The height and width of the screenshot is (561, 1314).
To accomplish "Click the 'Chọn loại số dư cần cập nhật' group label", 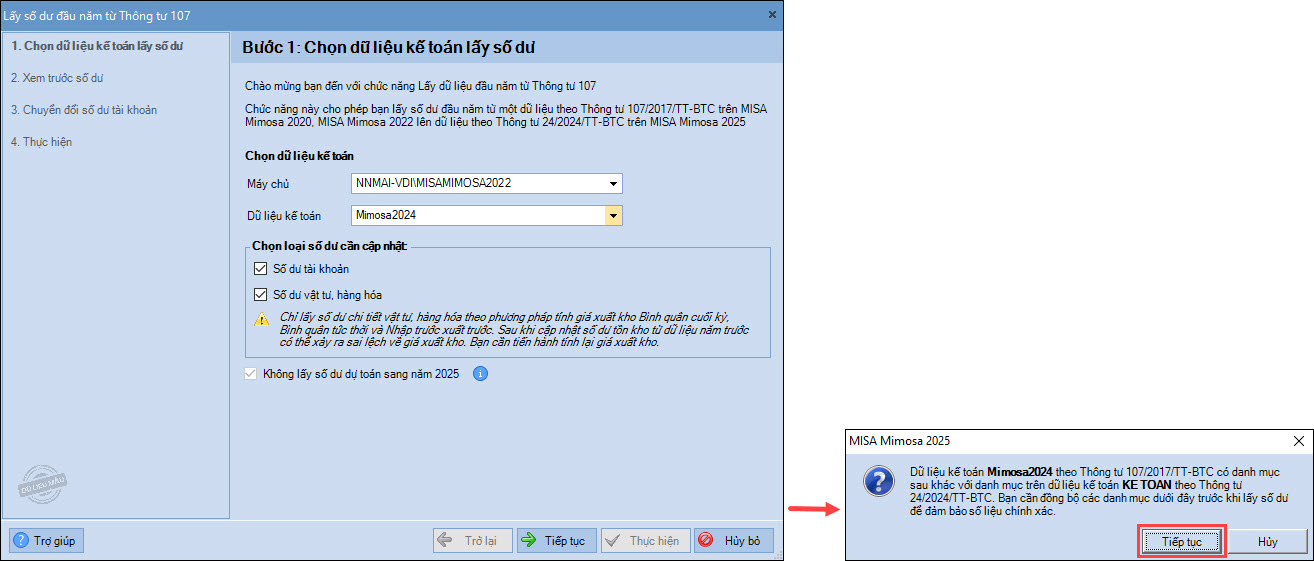I will [x=329, y=246].
